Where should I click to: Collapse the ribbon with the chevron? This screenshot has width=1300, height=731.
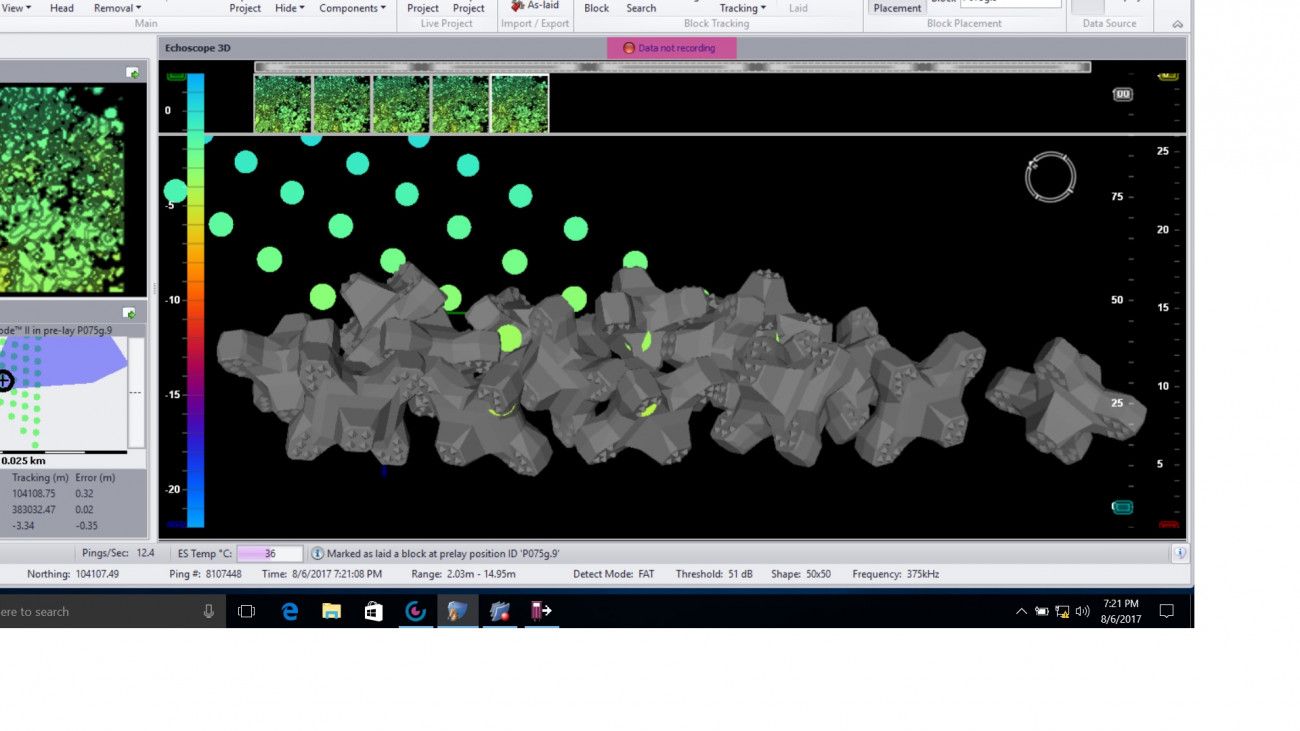(1177, 24)
